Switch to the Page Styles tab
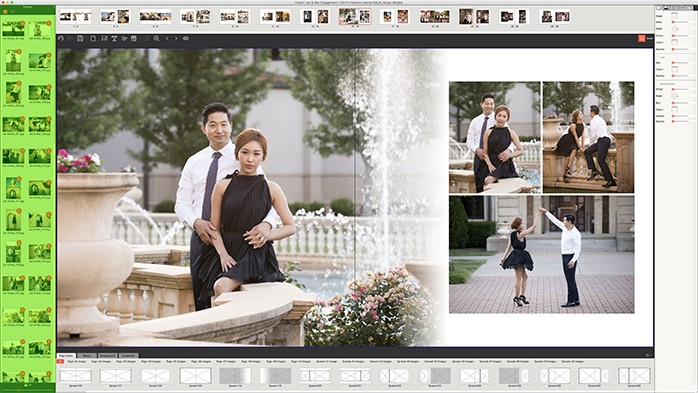 click(66, 356)
